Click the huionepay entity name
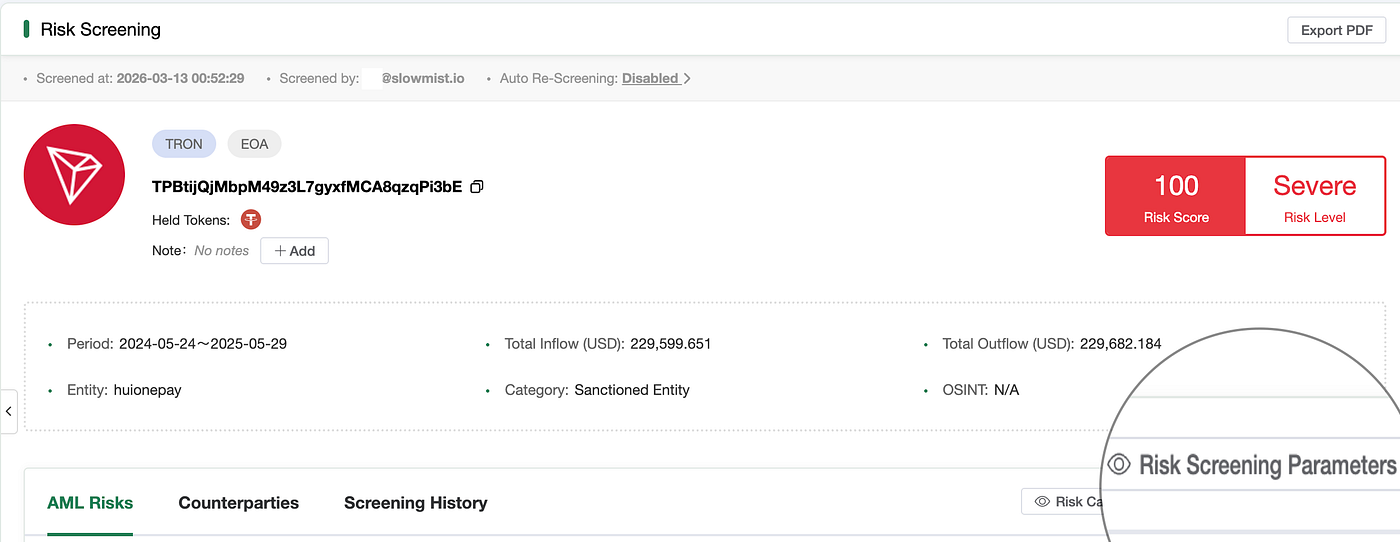 (147, 390)
